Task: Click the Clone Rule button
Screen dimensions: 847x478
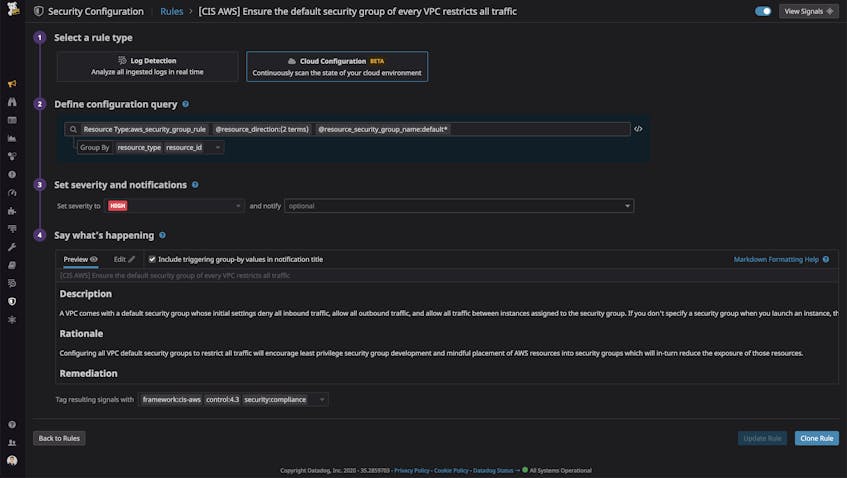Action: [816, 438]
